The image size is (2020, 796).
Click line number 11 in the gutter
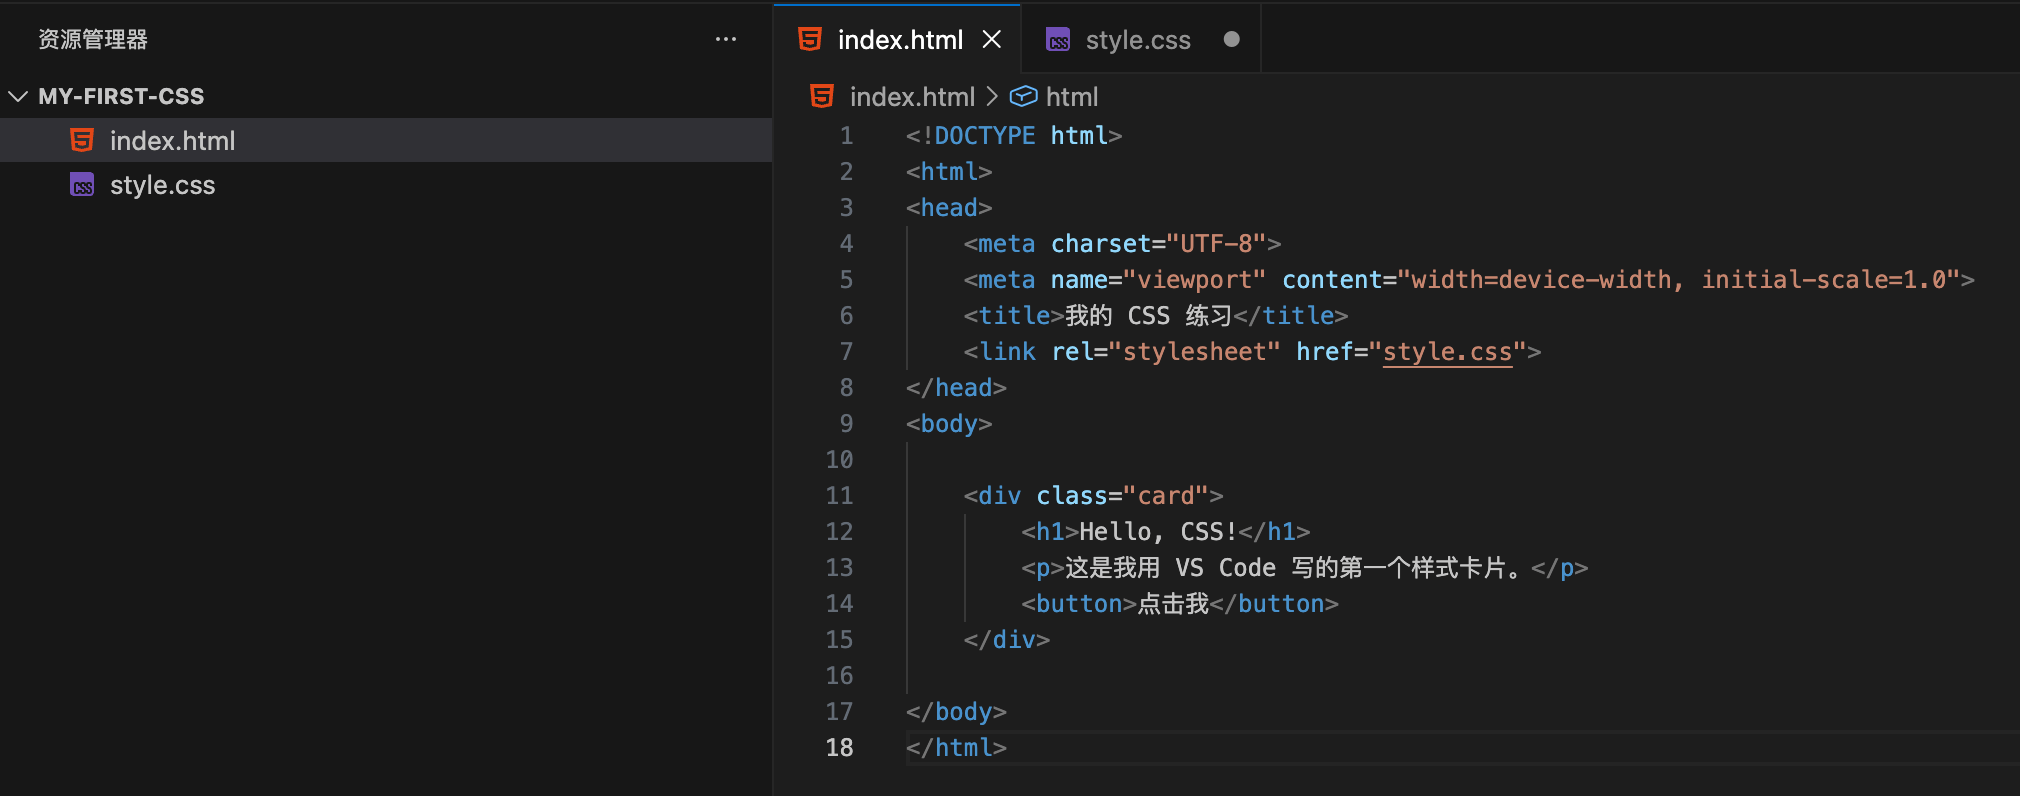coord(839,496)
